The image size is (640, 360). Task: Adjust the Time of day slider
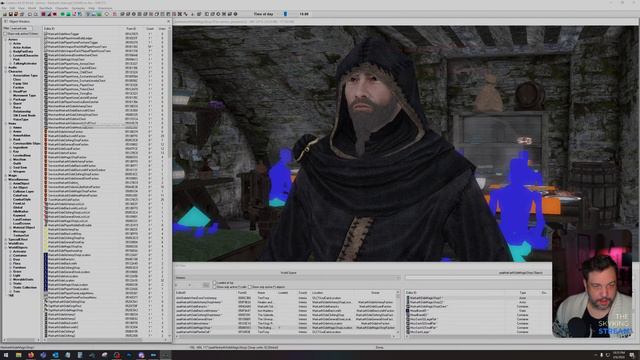285,14
